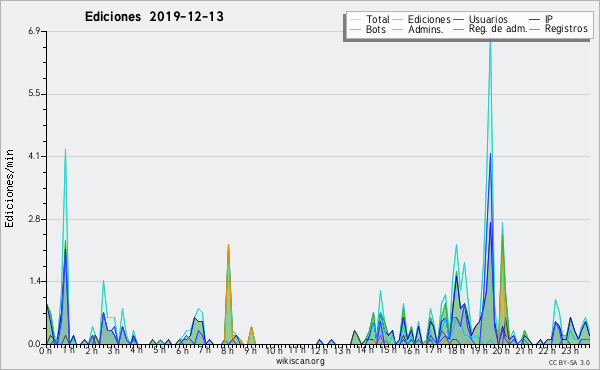Select the 'Total' legend entry
Viewport: 600px width, 370px height.
[x=377, y=19]
